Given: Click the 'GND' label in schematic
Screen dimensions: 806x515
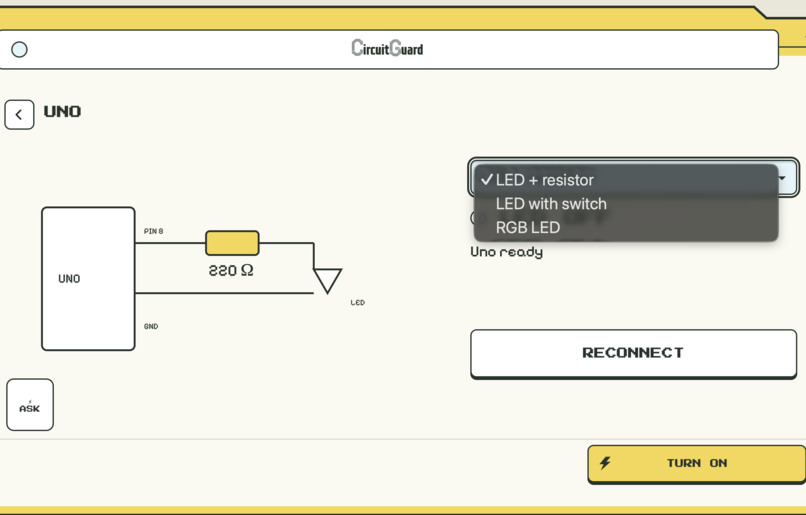Looking at the screenshot, I should coord(151,326).
